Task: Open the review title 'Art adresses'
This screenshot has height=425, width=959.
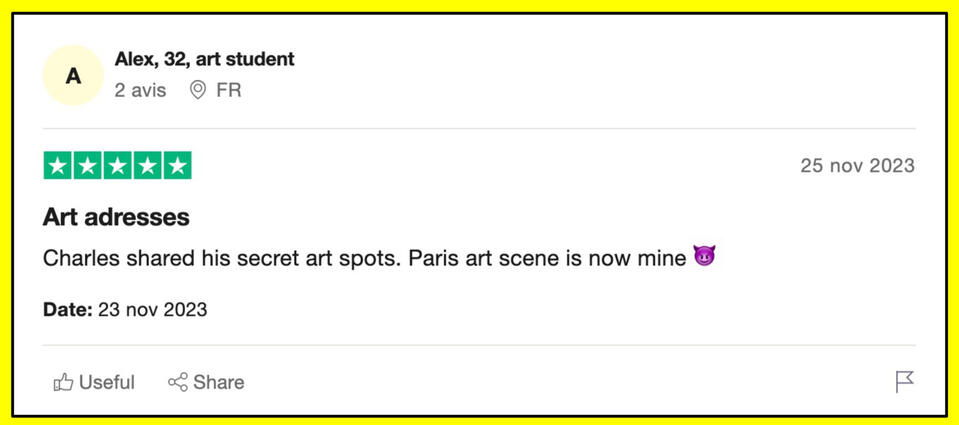Action: (116, 217)
